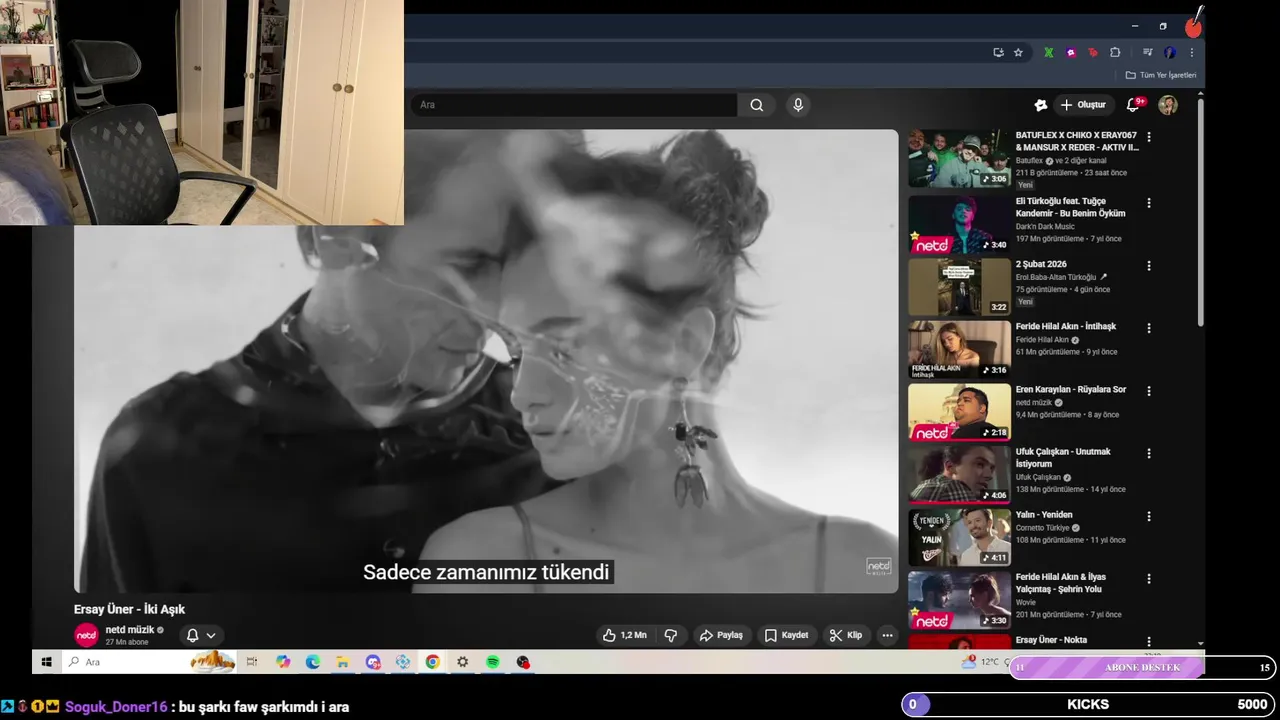Open options for Bu Benim Öyküm video
1280x720 pixels.
pyautogui.click(x=1148, y=203)
